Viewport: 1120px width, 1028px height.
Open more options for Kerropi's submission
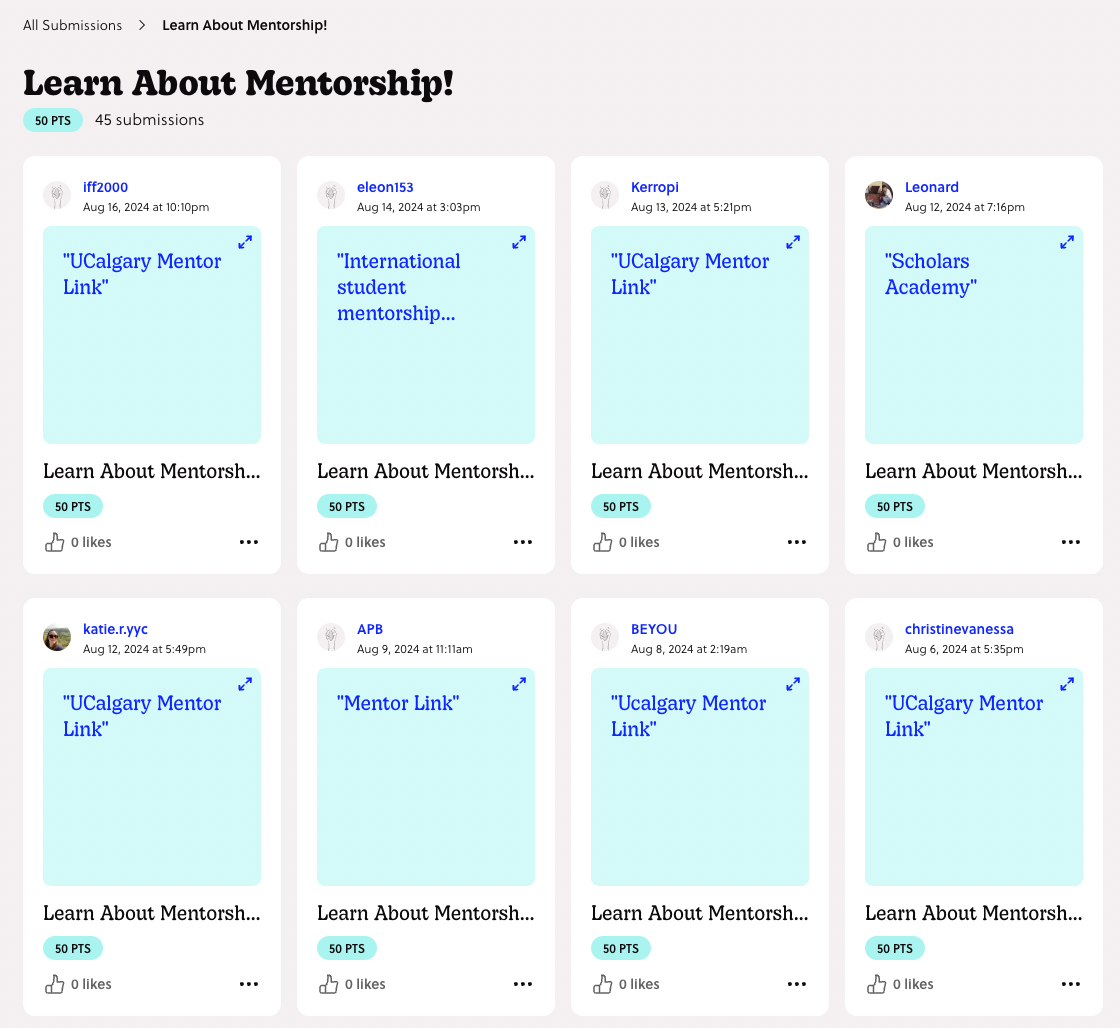click(797, 541)
